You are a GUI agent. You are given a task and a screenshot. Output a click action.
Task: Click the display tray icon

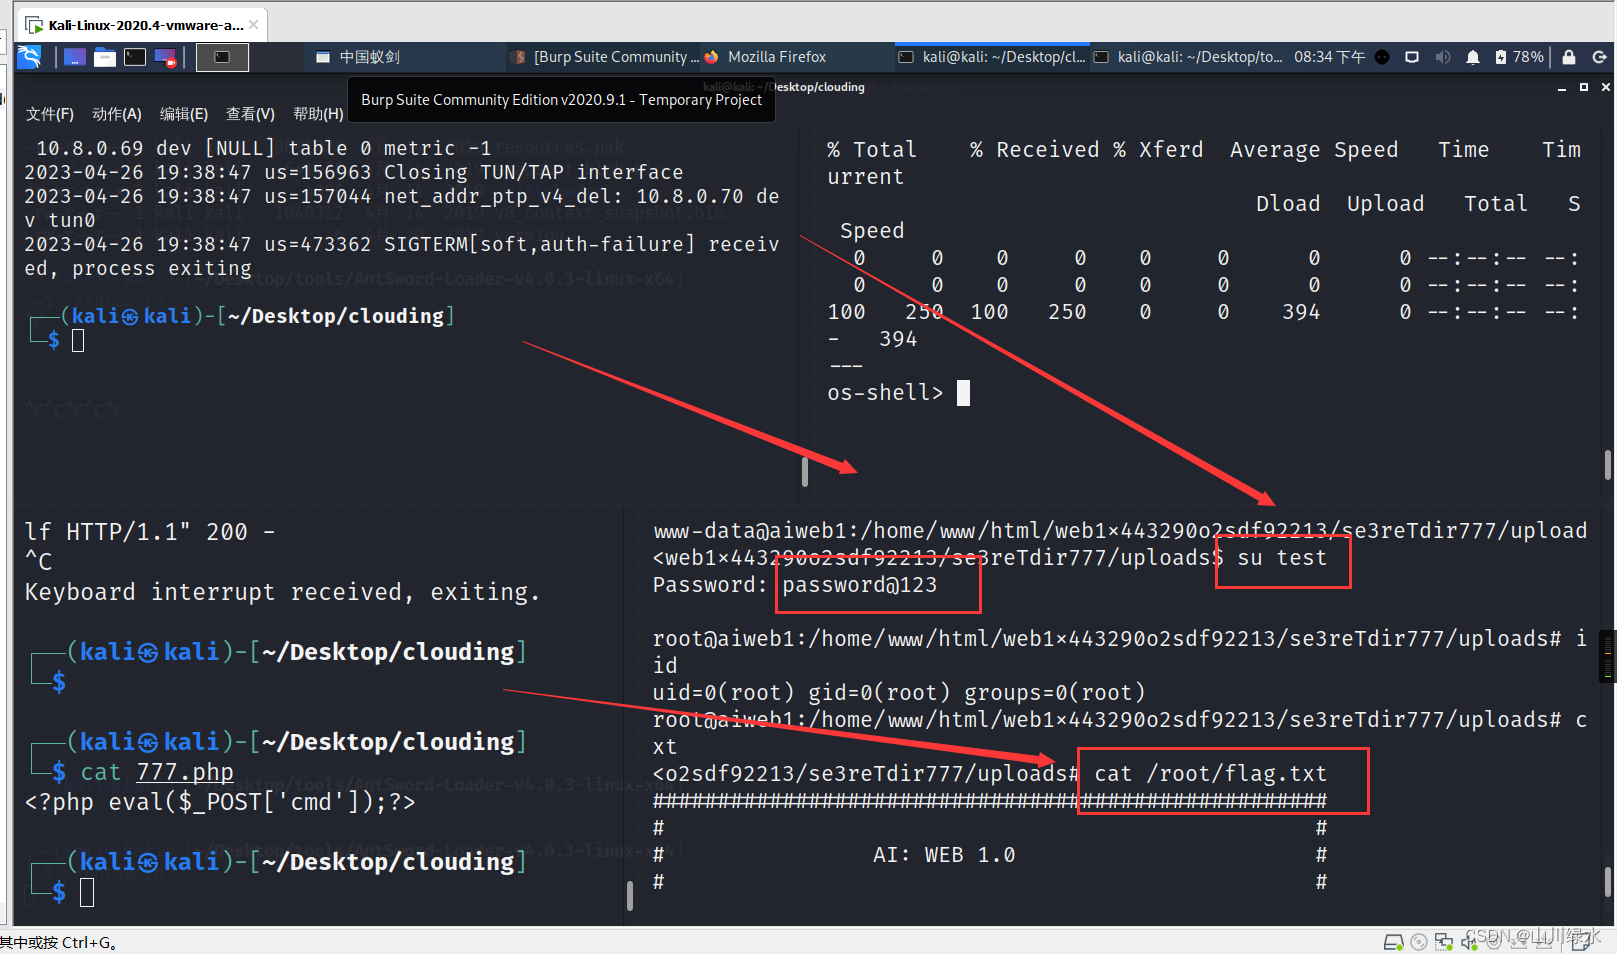[1412, 57]
